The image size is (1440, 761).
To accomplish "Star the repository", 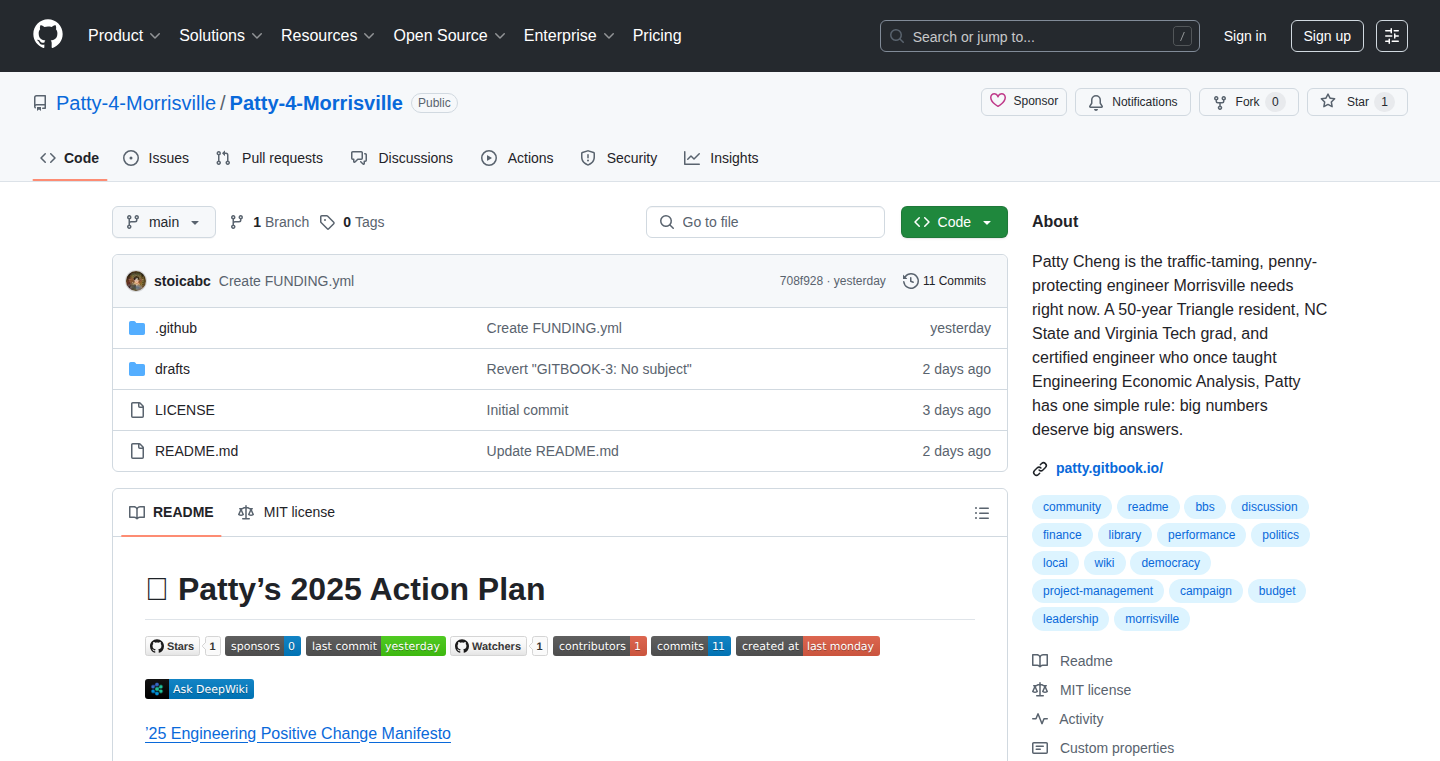I will tap(1357, 102).
